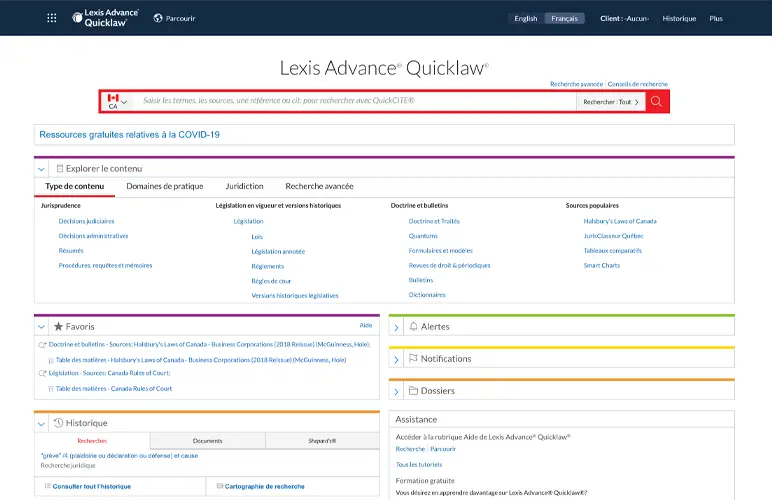The width and height of the screenshot is (772, 500).
Task: Click the Historique clock icon
Action: coord(58,423)
